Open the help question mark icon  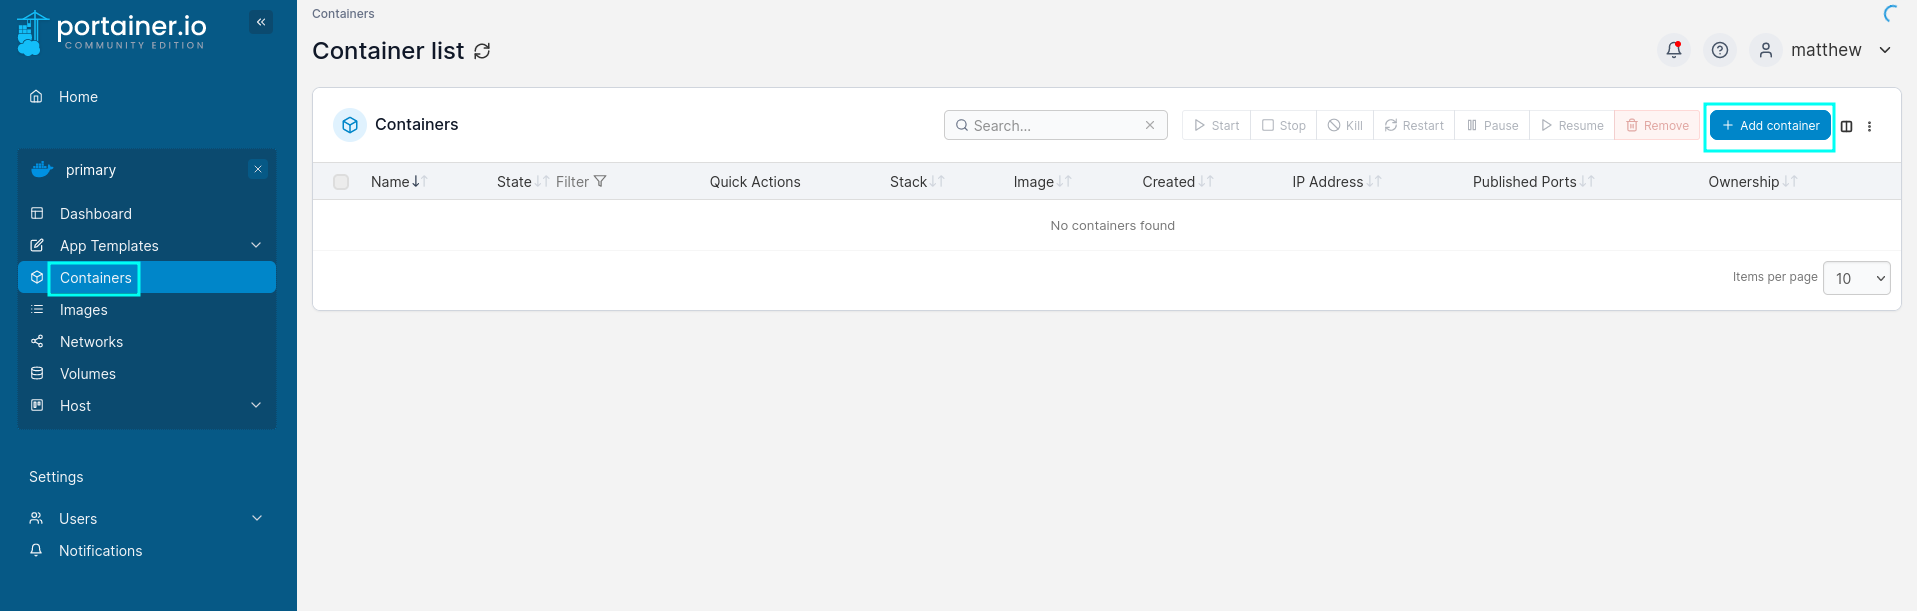(1719, 50)
